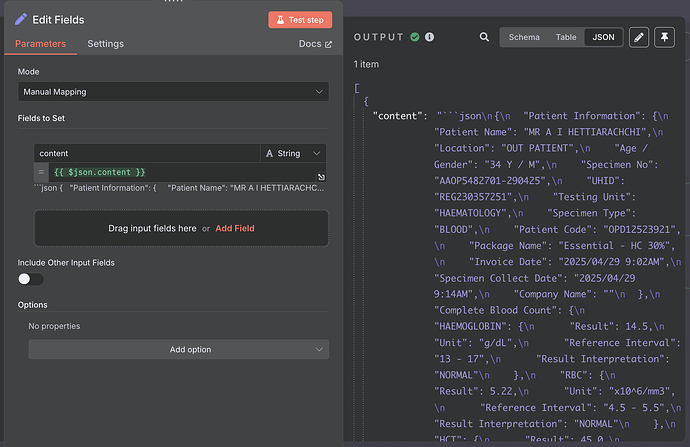Viewport: 690px width, 447px height.
Task: Click the expression equals sign icon
Action: (x=41, y=172)
